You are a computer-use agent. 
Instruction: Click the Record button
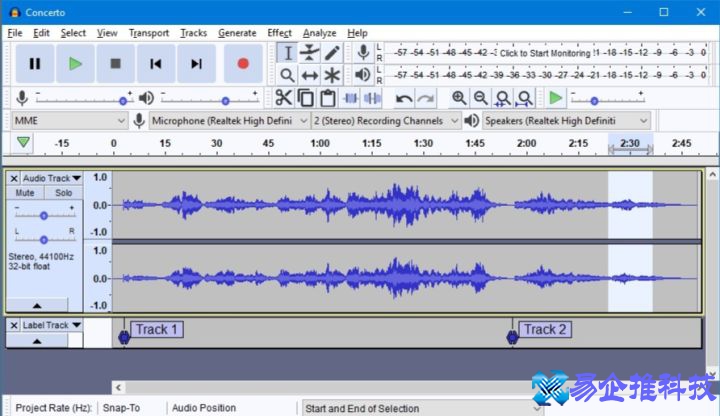point(242,64)
